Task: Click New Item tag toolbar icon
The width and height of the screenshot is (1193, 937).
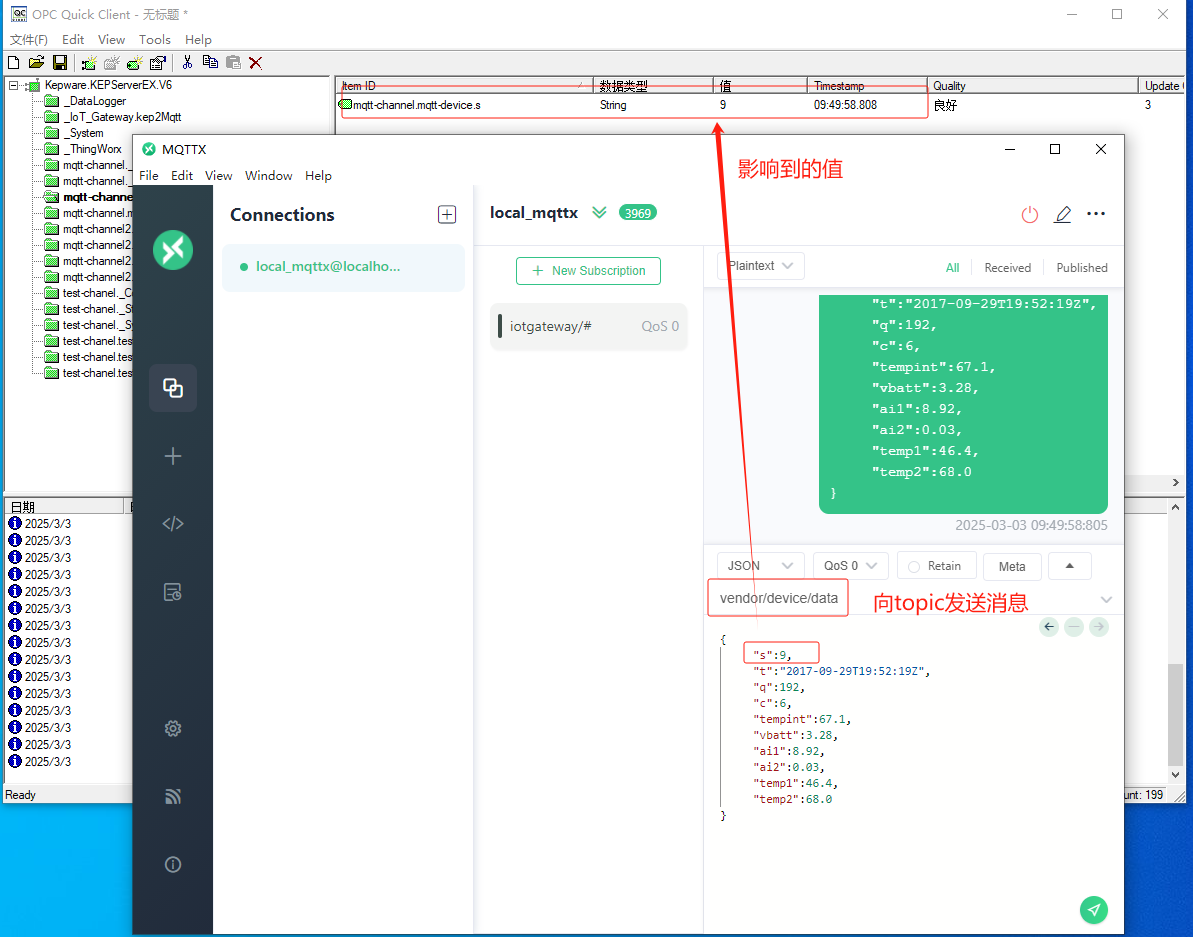Action: (135, 62)
